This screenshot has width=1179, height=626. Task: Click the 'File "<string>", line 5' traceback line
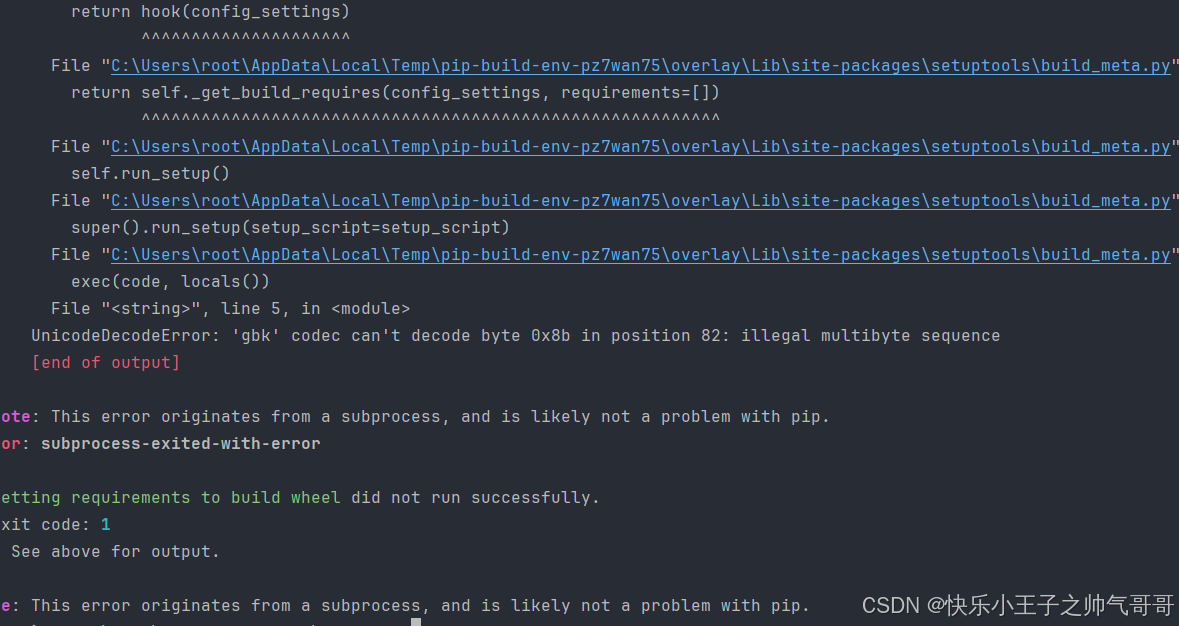(230, 309)
